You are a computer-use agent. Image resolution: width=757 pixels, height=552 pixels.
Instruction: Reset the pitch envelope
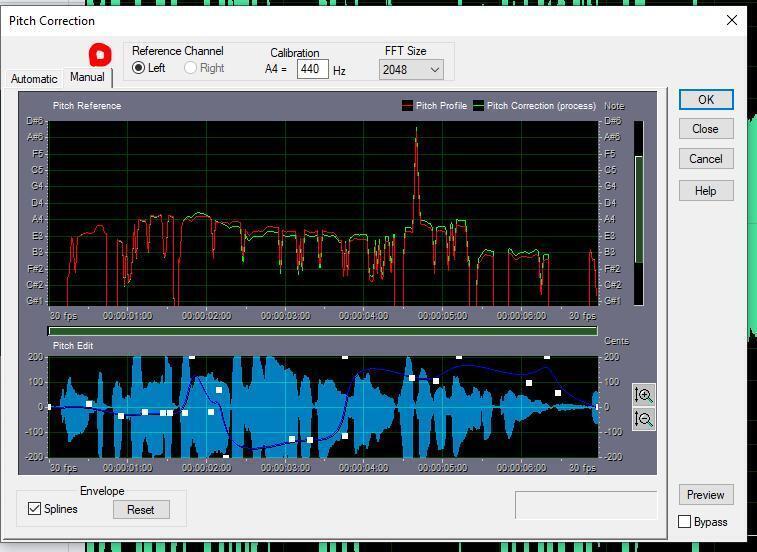click(141, 510)
